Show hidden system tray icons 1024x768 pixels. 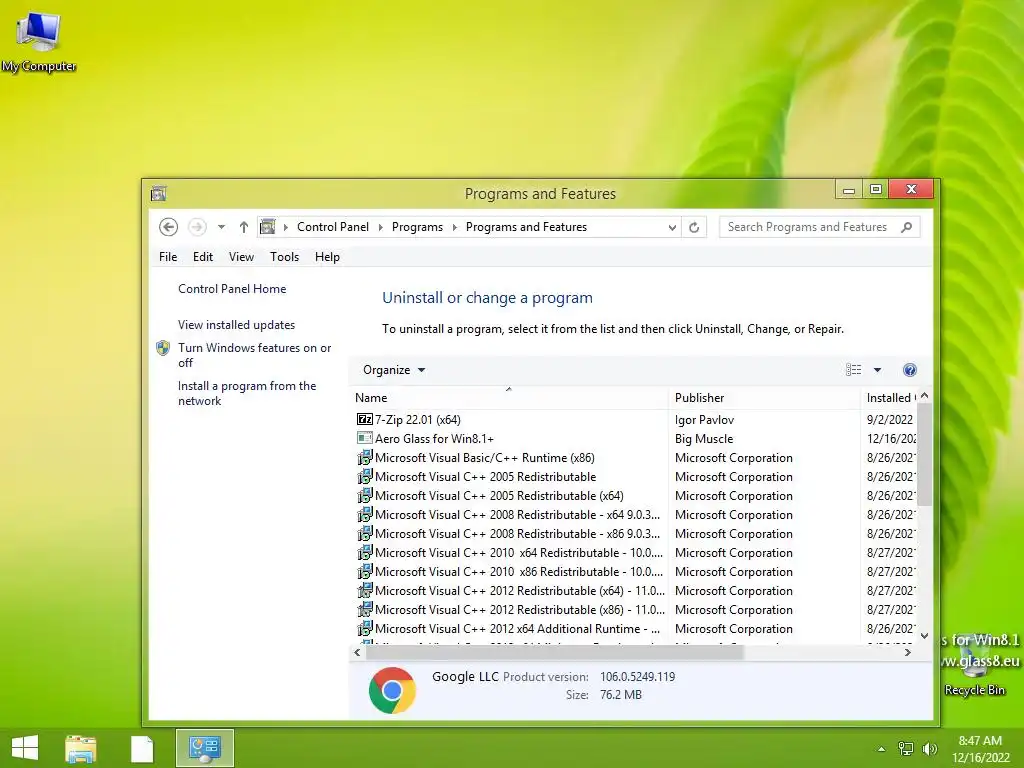point(881,749)
